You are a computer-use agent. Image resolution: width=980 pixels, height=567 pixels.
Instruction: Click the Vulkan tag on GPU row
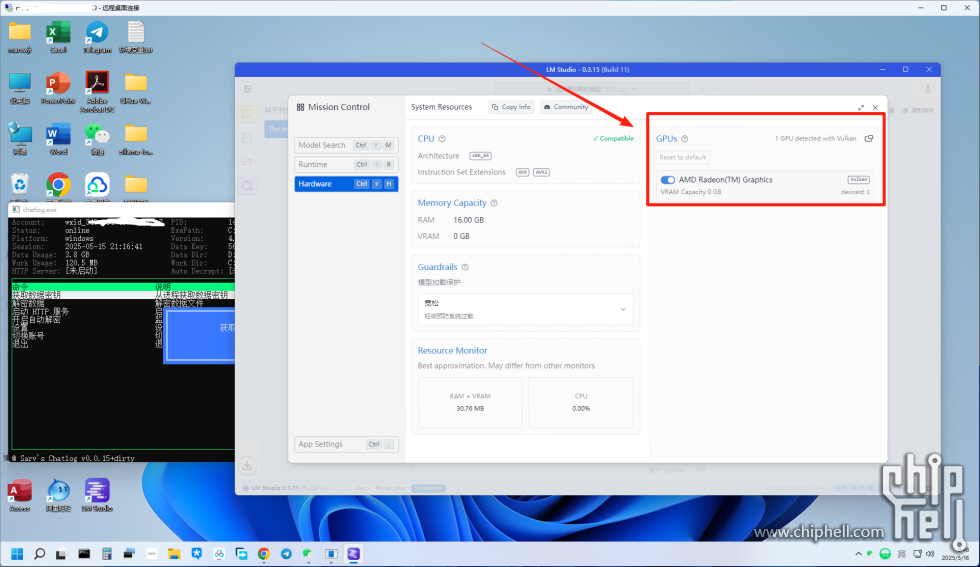tap(858, 179)
